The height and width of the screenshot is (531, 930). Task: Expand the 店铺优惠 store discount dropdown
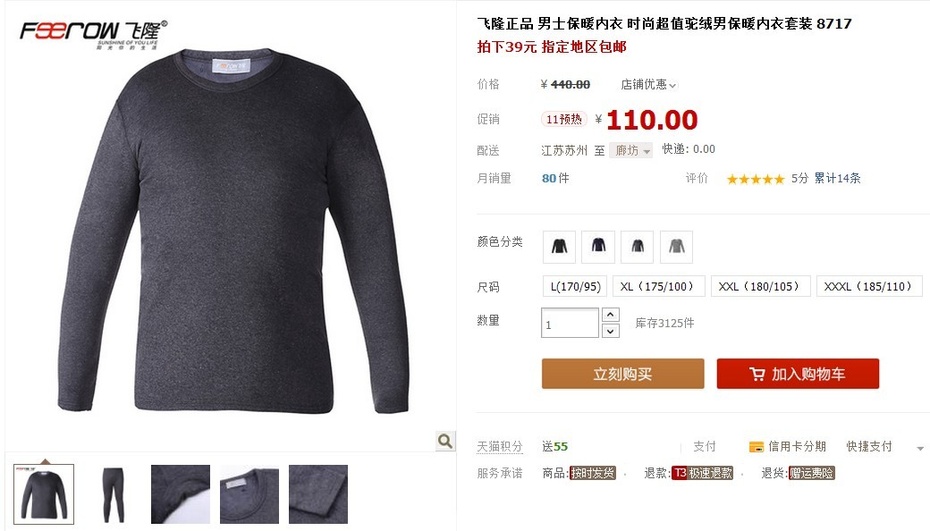click(x=648, y=85)
